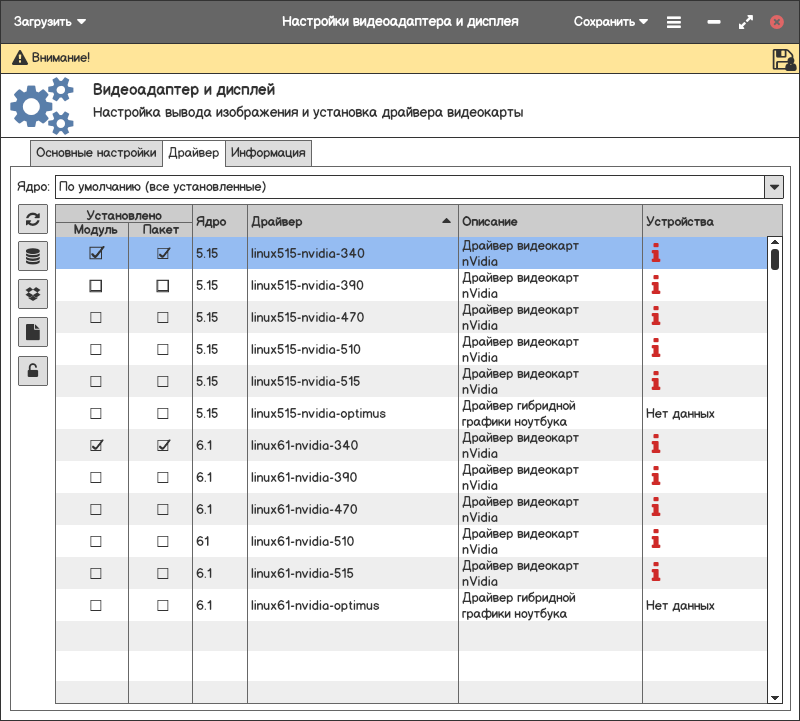Click the scroll down arrow of driver list
The image size is (800, 721).
click(x=774, y=697)
